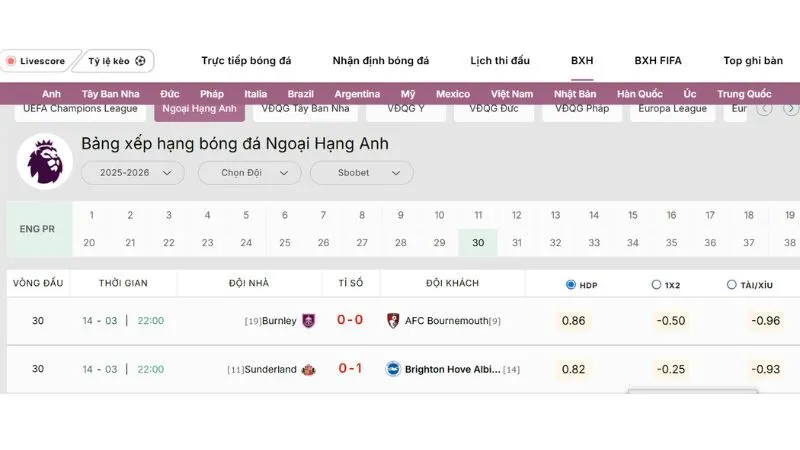The width and height of the screenshot is (800, 450).
Task: Select round 29 in the round grid
Action: click(439, 243)
